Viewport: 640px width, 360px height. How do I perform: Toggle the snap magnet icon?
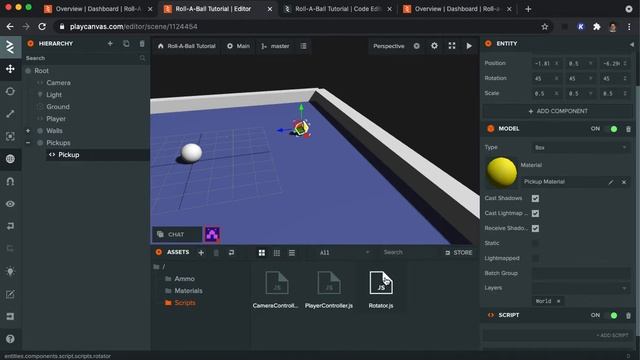pos(10,181)
